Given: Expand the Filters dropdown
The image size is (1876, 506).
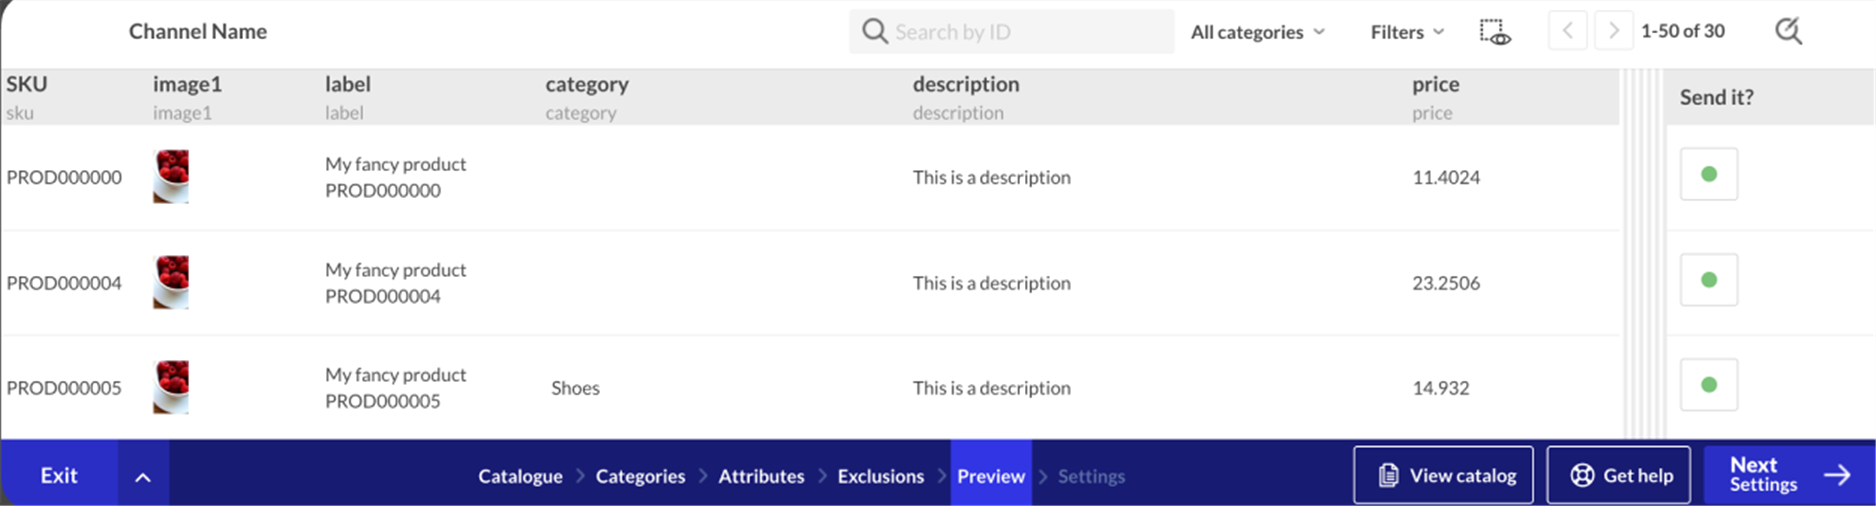Looking at the screenshot, I should click(1407, 32).
